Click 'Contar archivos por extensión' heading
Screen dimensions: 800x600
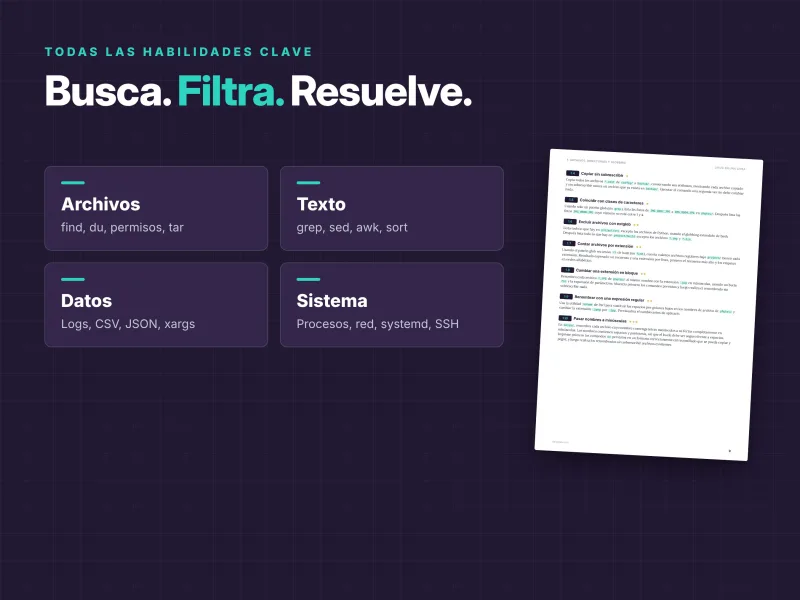(605, 245)
